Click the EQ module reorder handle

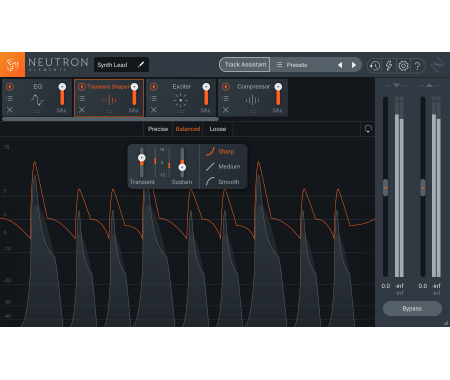click(37, 112)
